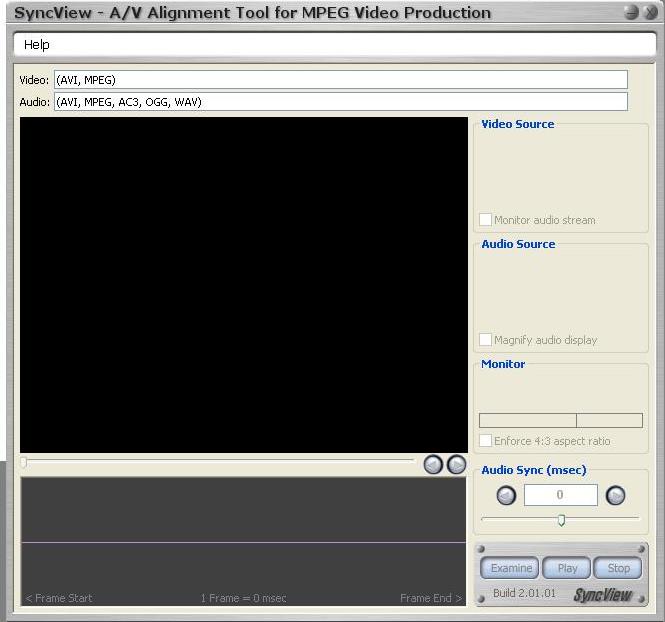Step video back one frame
This screenshot has width=665, height=622.
[433, 465]
